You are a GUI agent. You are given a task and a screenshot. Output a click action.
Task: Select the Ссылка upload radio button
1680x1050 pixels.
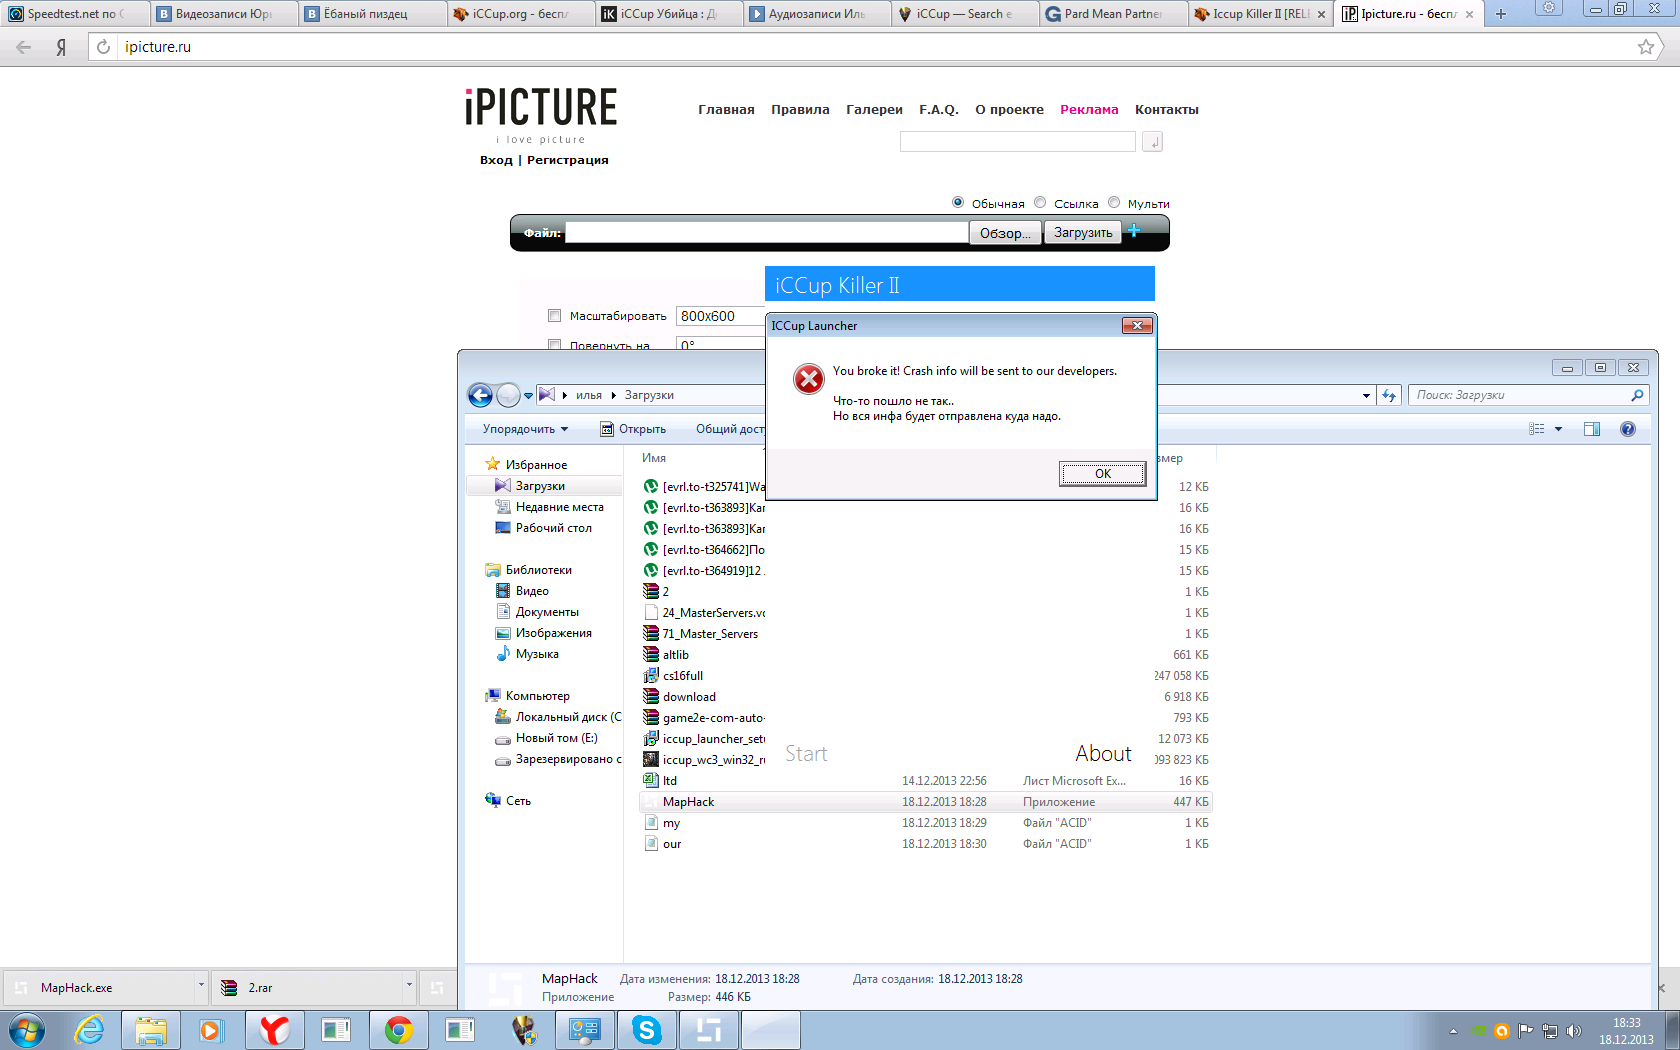pyautogui.click(x=1040, y=202)
